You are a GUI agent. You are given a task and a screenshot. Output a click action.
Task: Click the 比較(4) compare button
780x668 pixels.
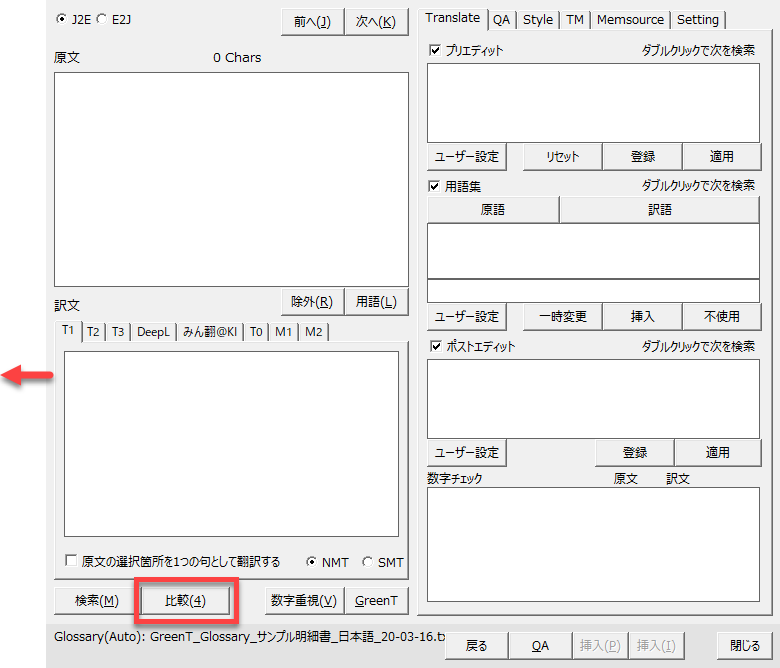185,600
